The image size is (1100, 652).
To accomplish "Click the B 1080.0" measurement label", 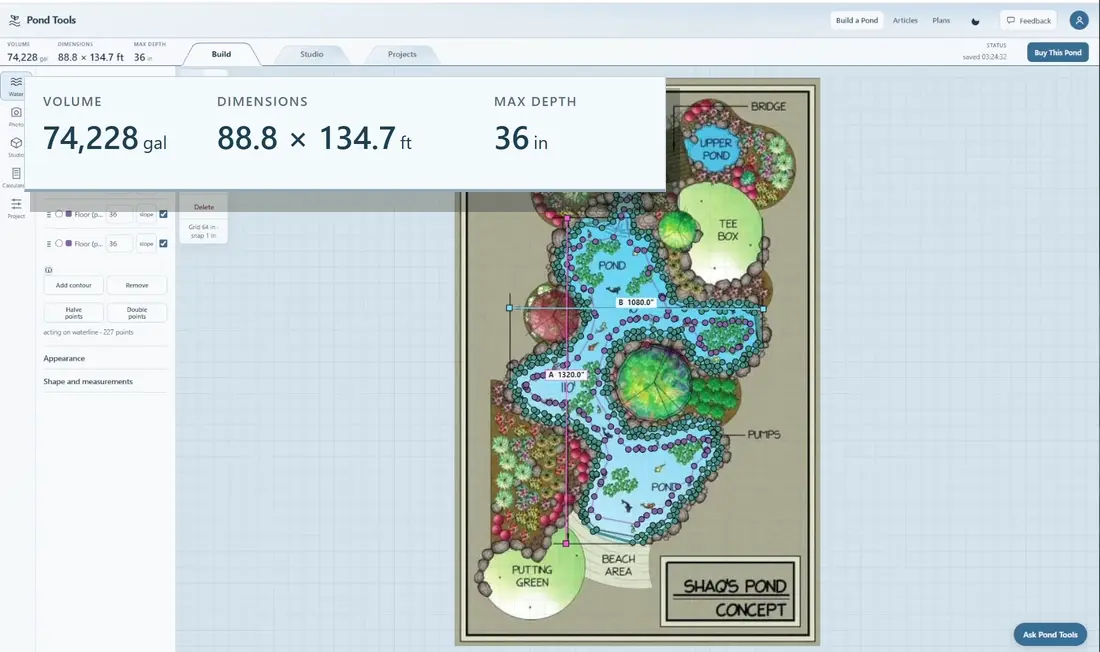I will coord(636,302).
